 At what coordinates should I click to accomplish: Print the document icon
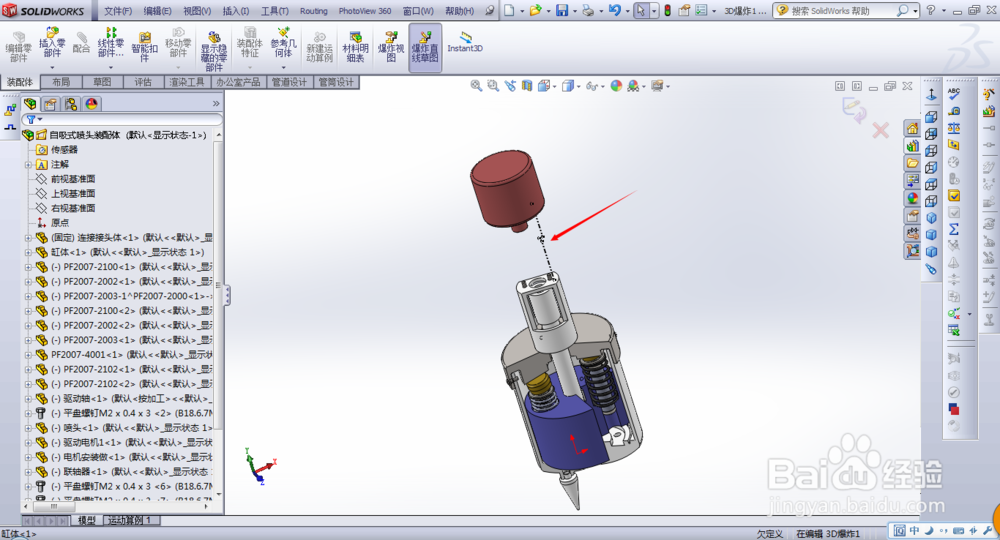coord(588,10)
